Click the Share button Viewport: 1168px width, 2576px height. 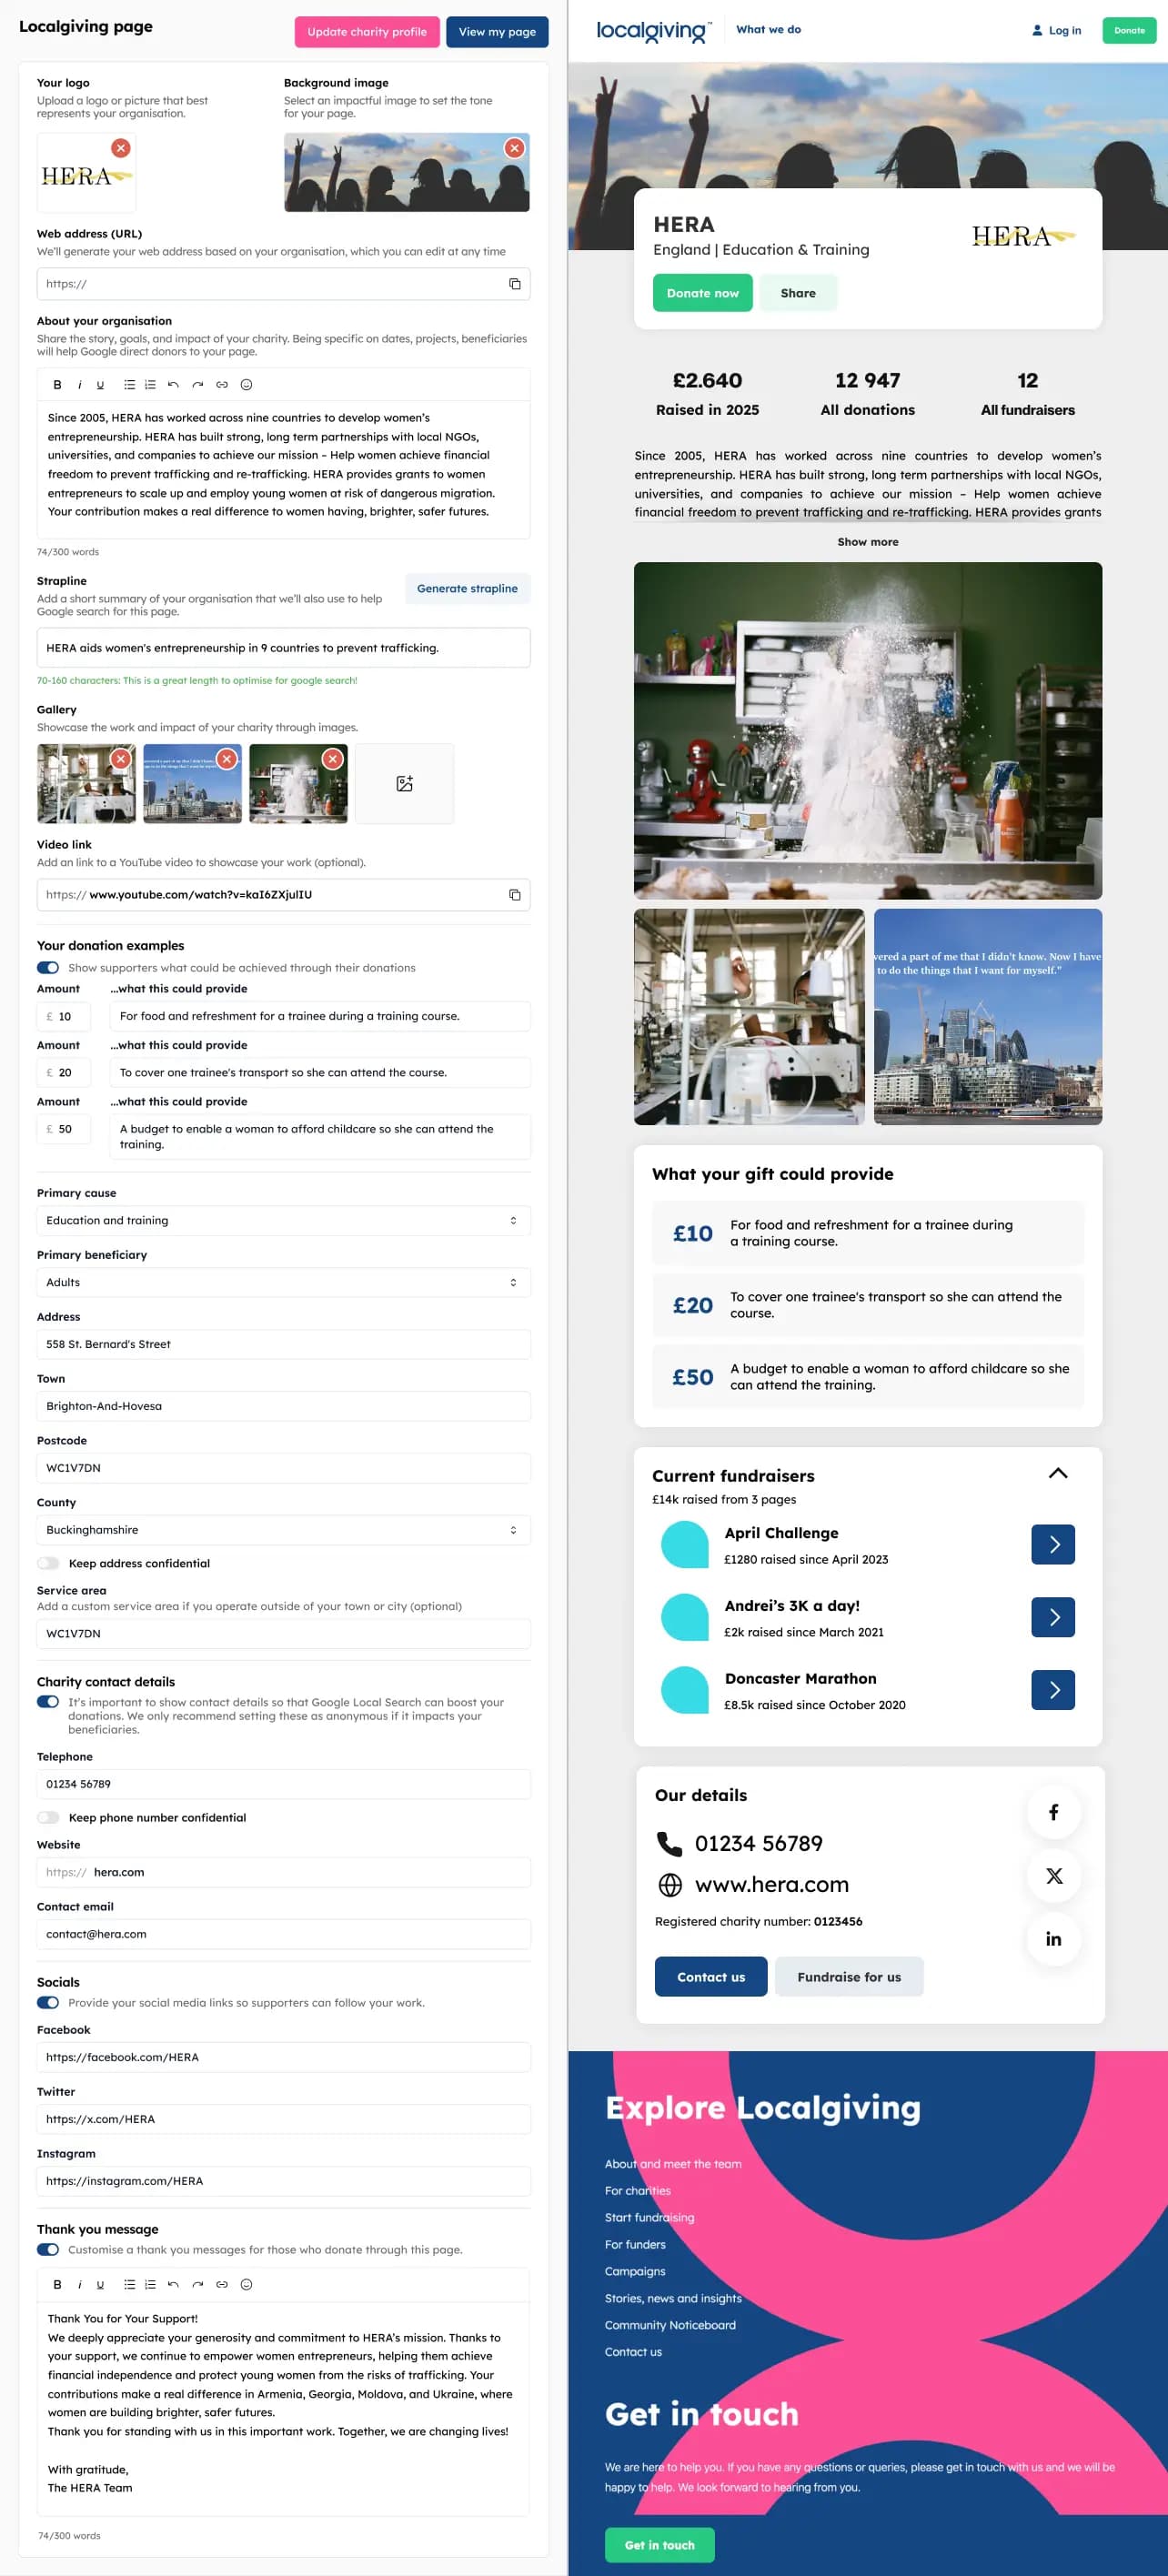coord(798,294)
